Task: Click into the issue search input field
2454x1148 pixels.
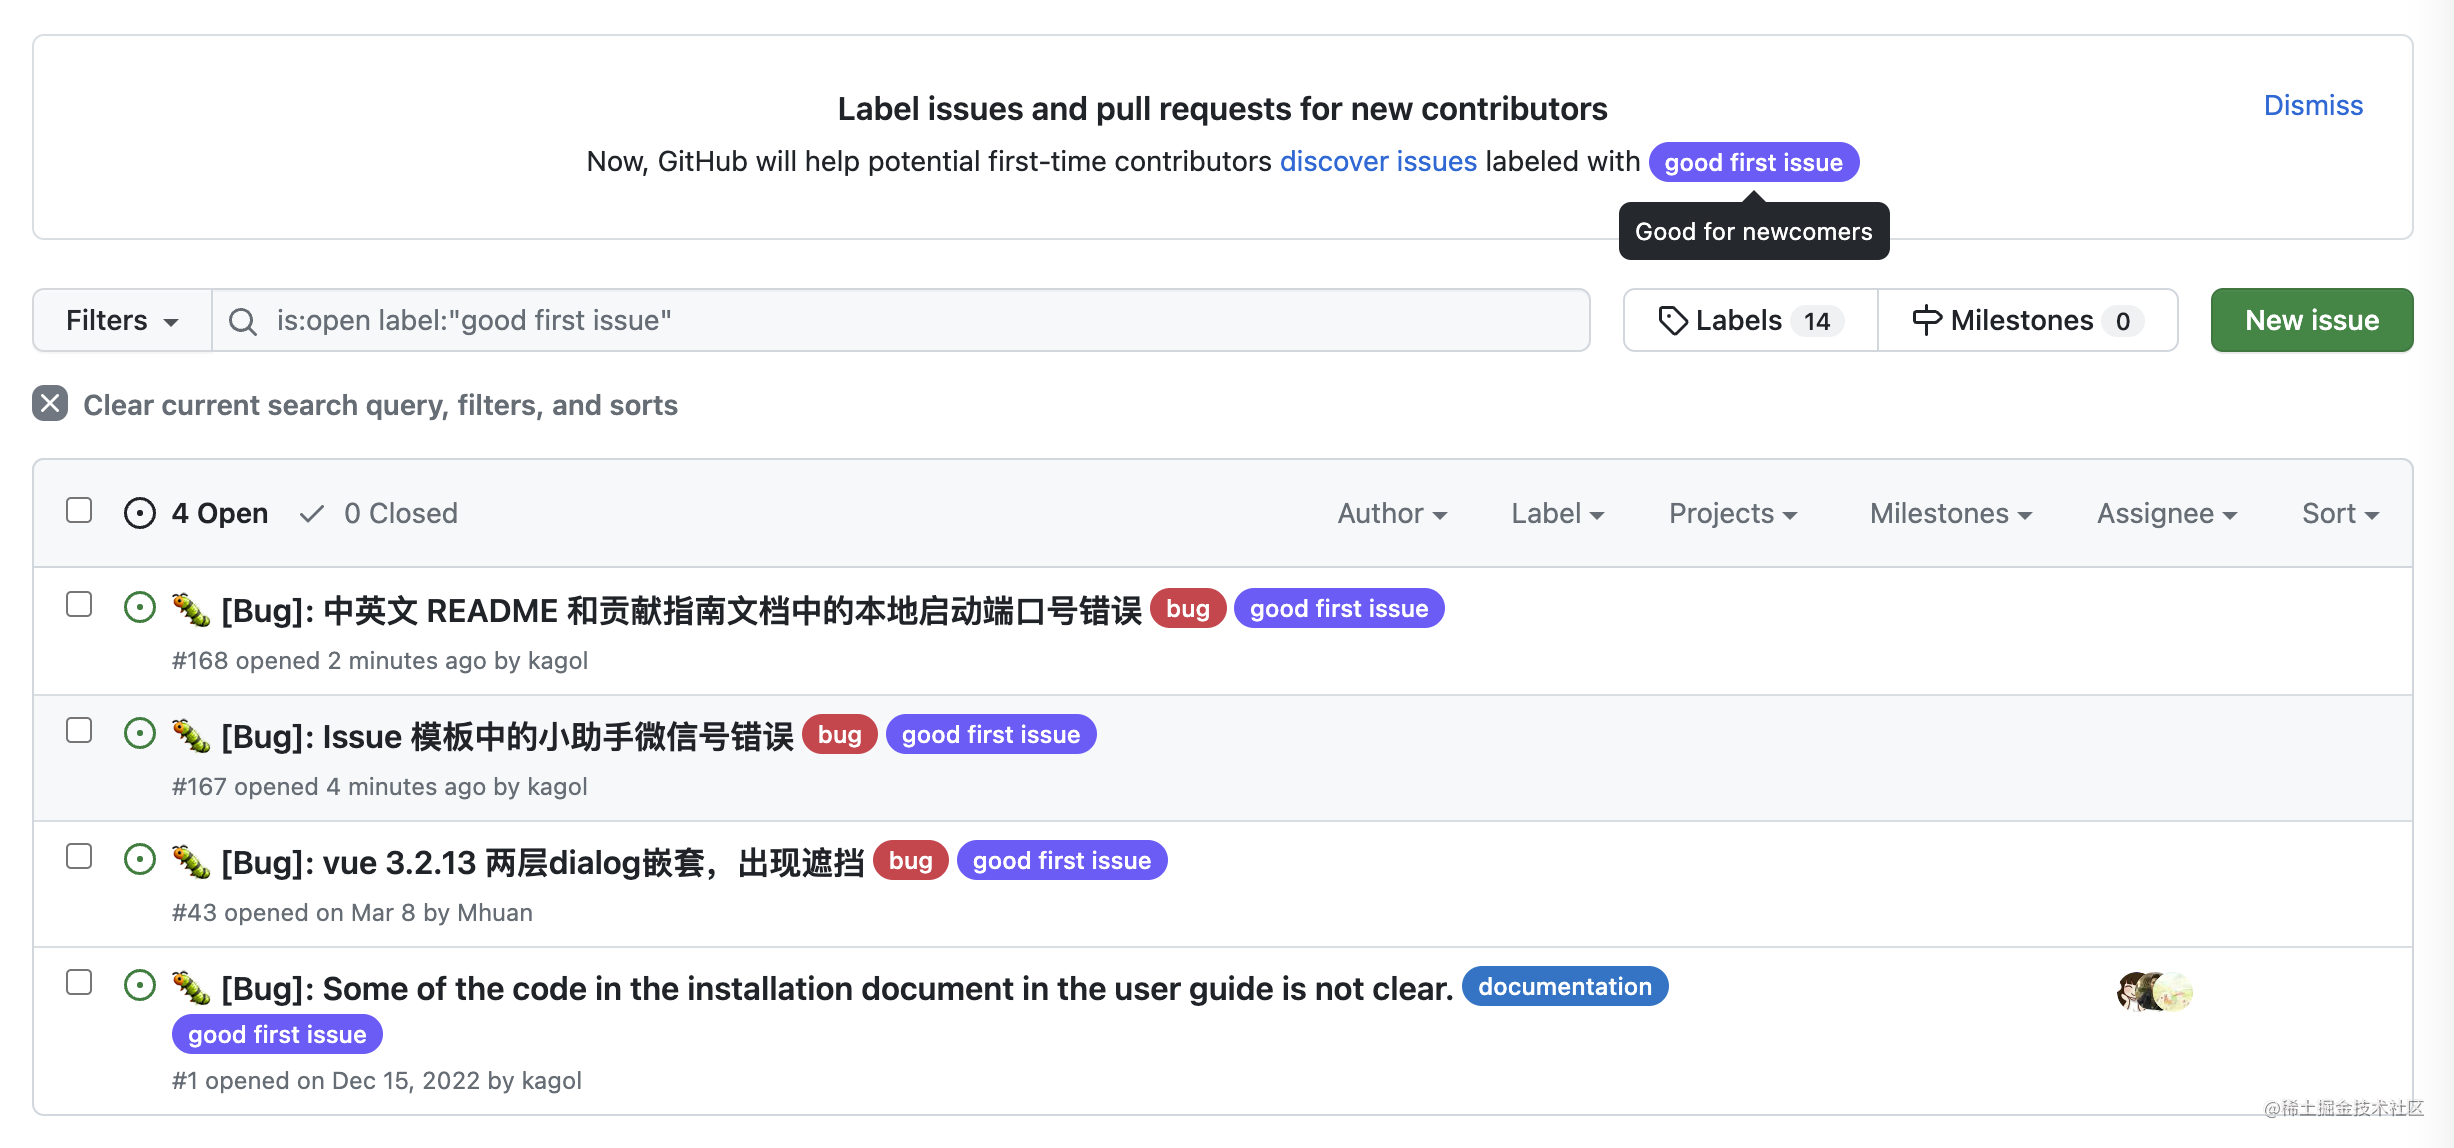Action: coord(900,321)
